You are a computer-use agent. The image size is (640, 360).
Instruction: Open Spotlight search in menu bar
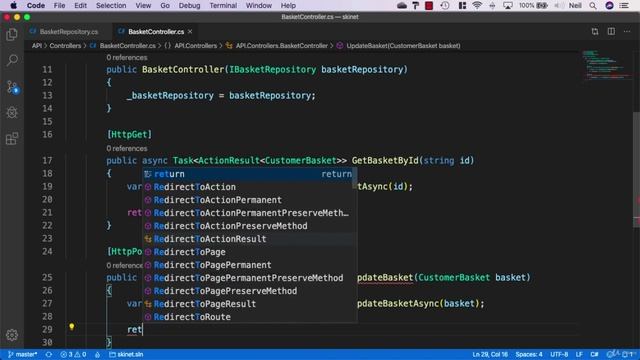pos(593,6)
